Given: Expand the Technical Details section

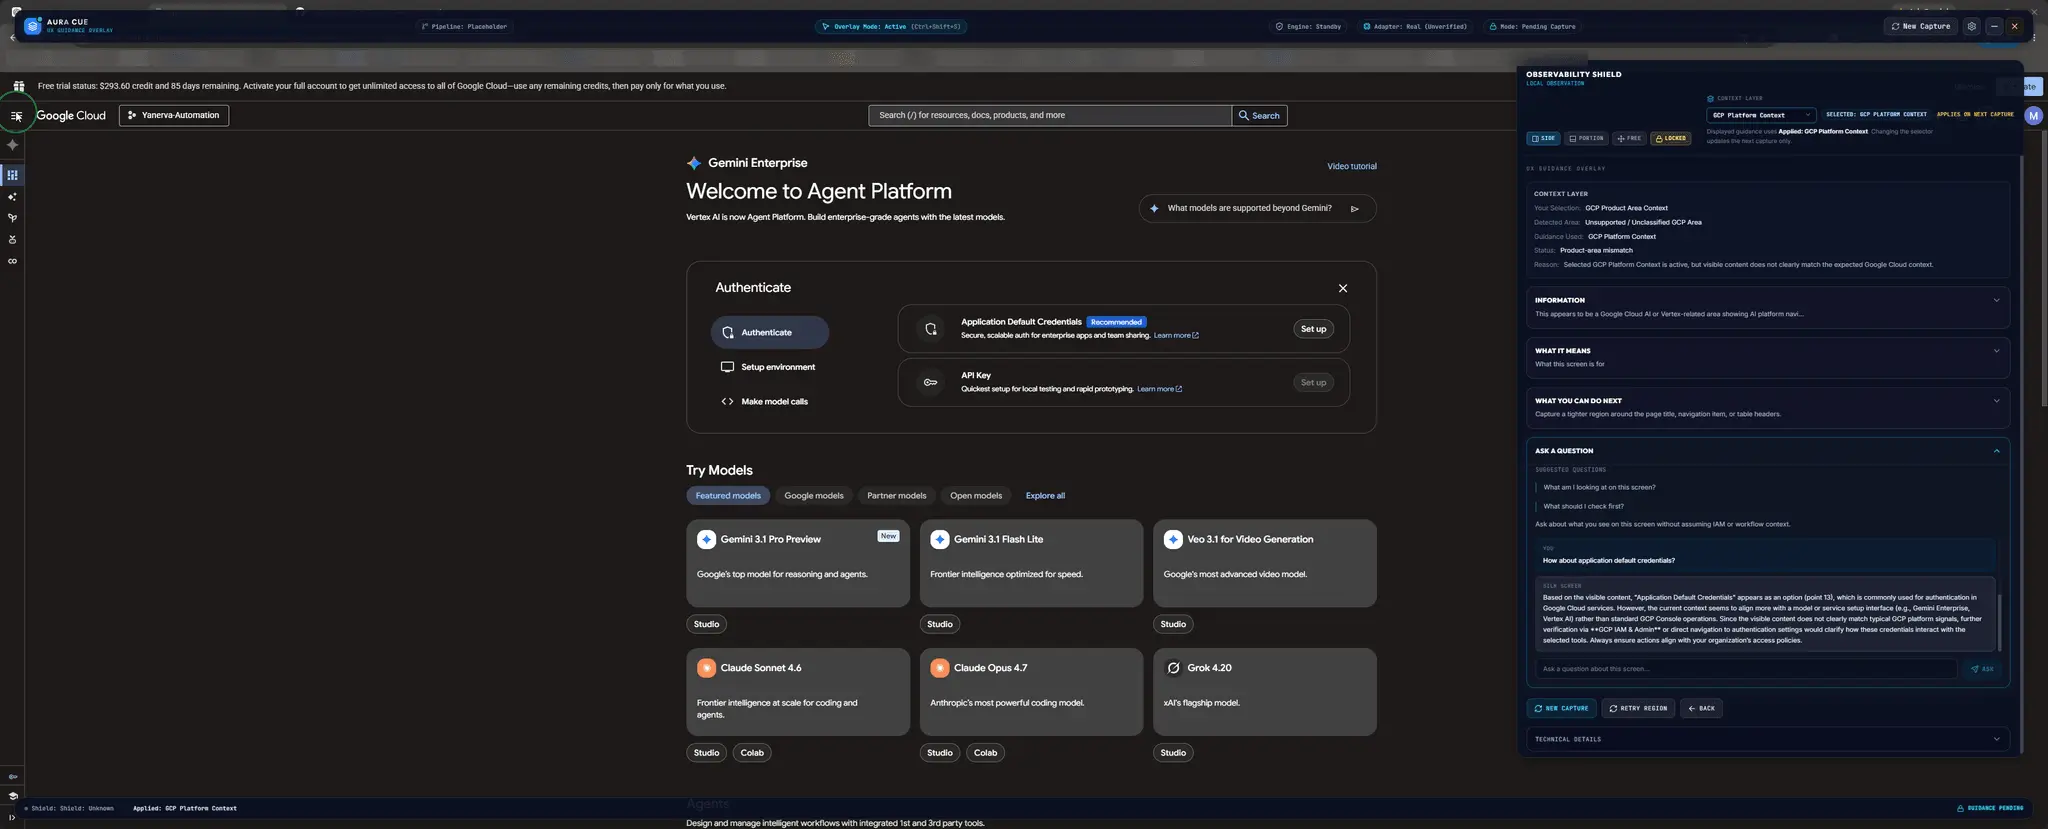Looking at the screenshot, I should coord(1768,739).
